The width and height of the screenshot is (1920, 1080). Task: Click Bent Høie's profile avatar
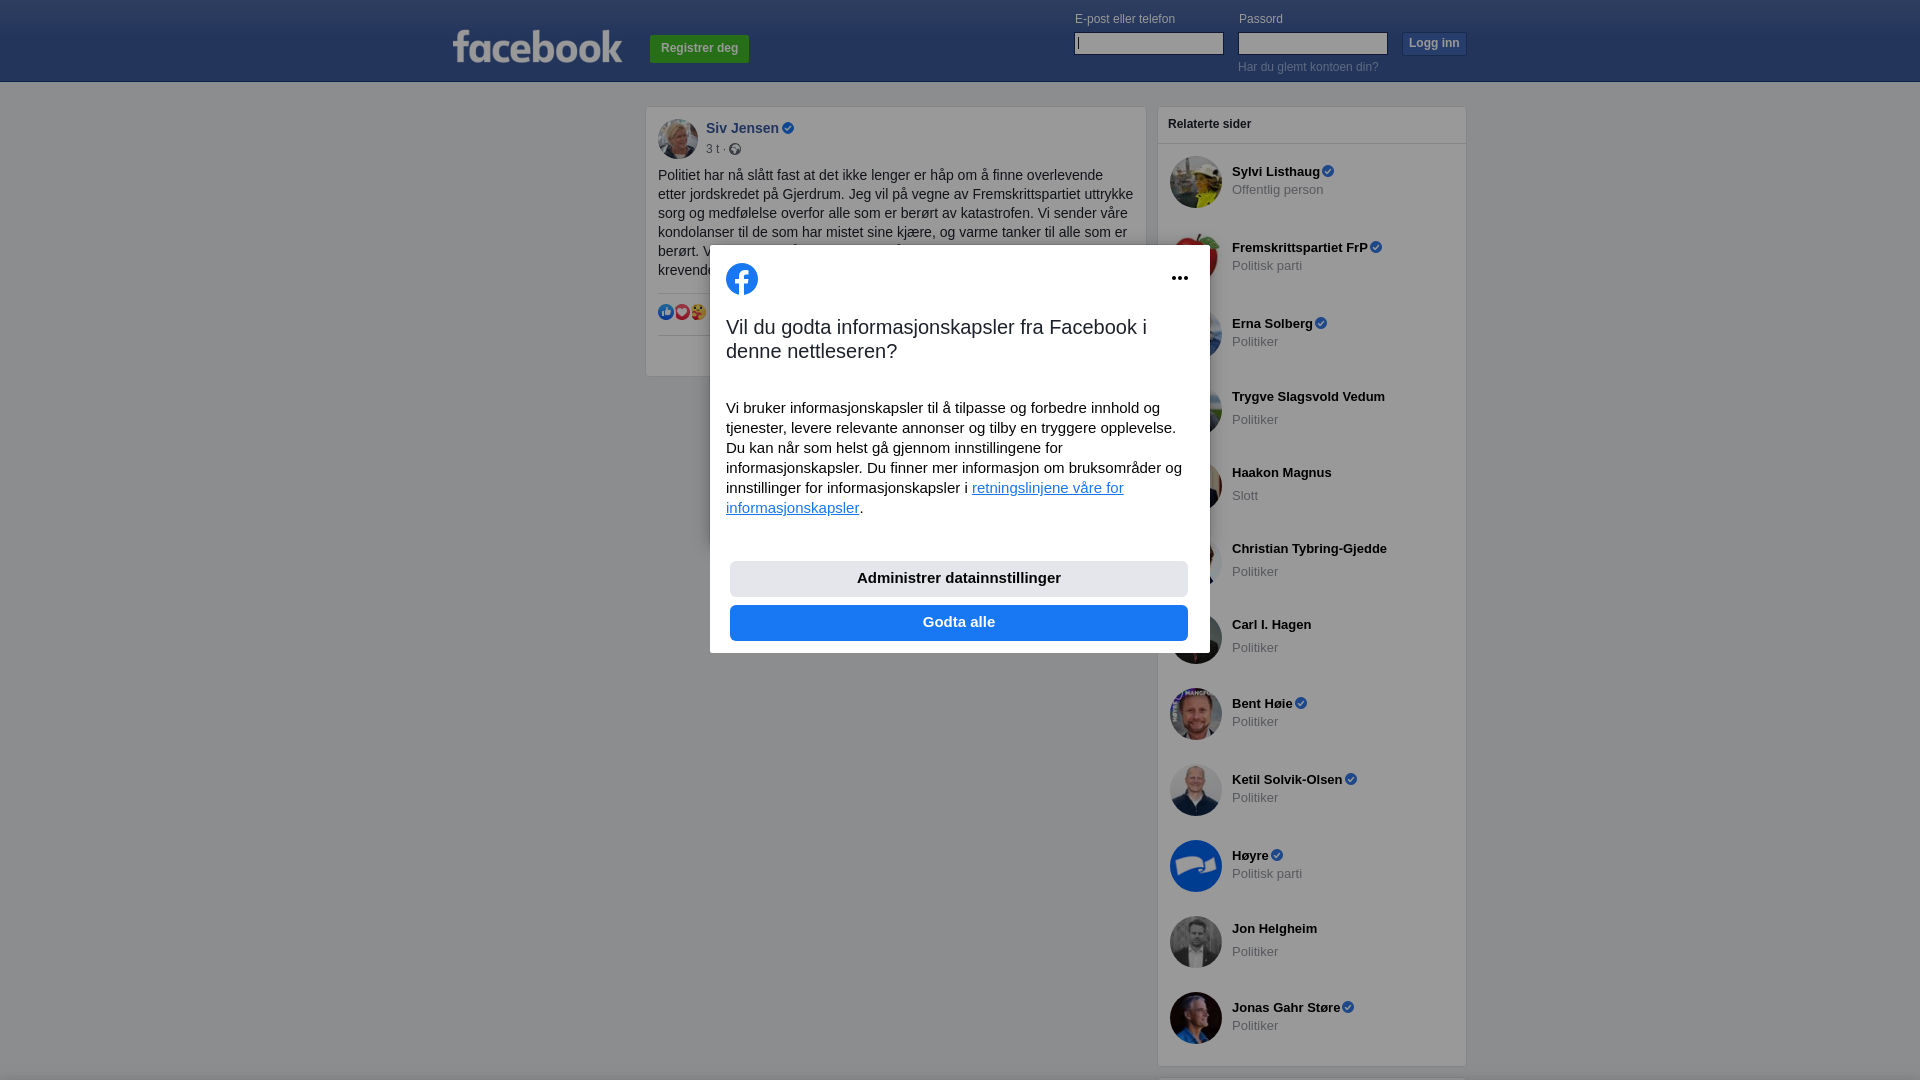[x=1196, y=714]
